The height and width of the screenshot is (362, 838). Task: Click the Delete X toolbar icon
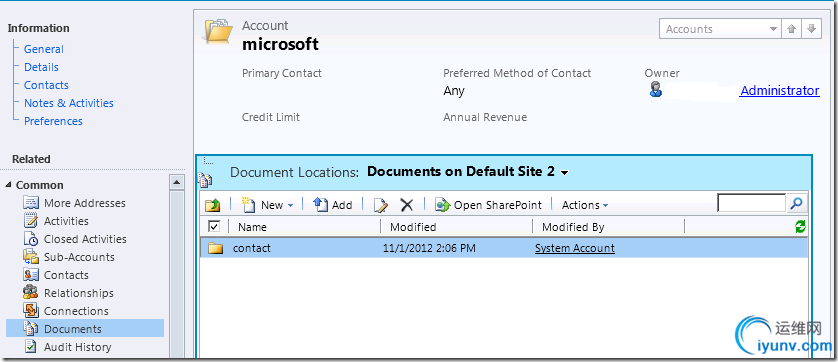407,205
